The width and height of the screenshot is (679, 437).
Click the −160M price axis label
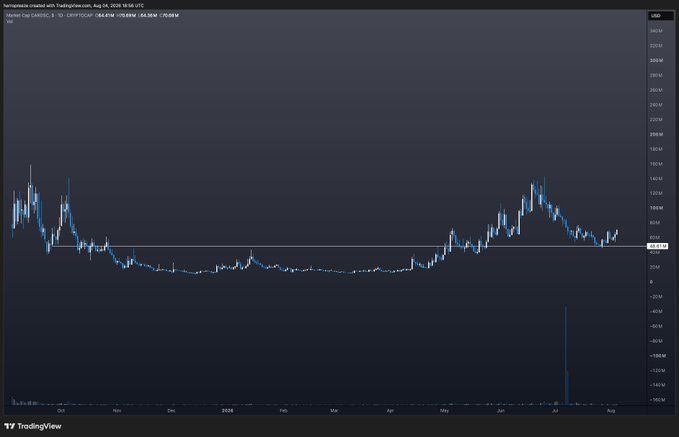click(x=657, y=400)
